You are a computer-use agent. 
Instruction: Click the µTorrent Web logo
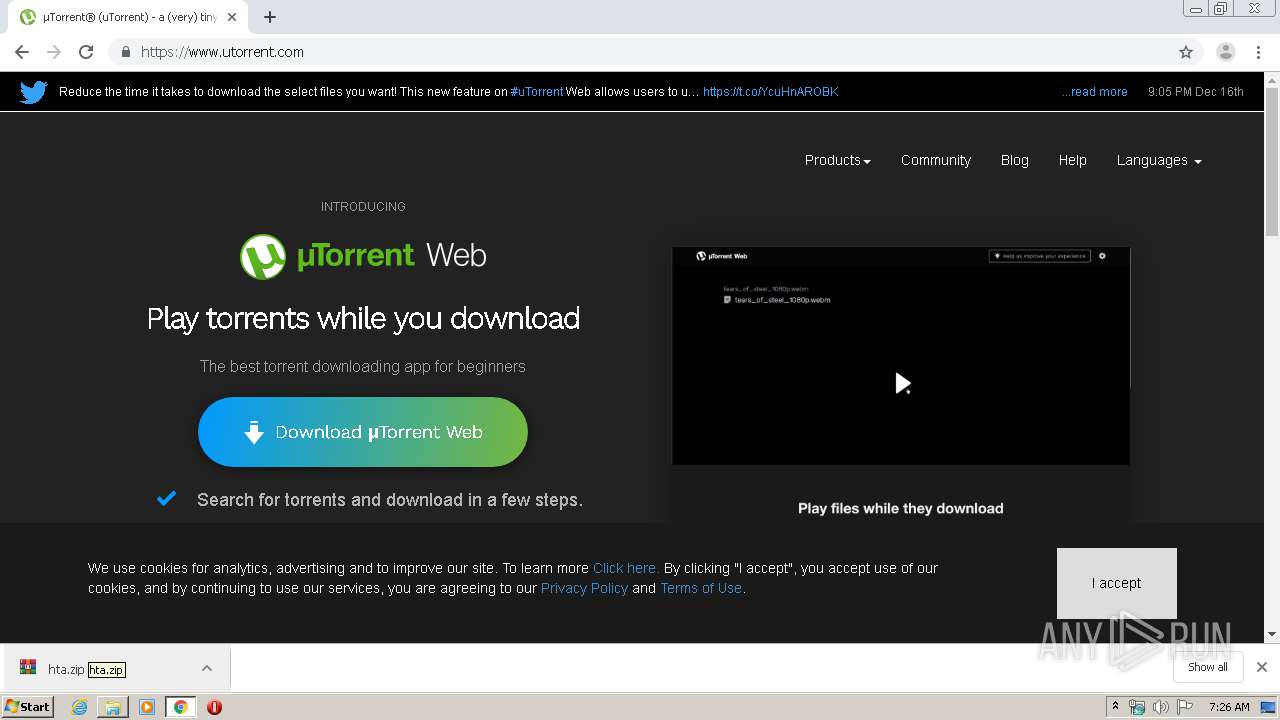click(x=363, y=256)
